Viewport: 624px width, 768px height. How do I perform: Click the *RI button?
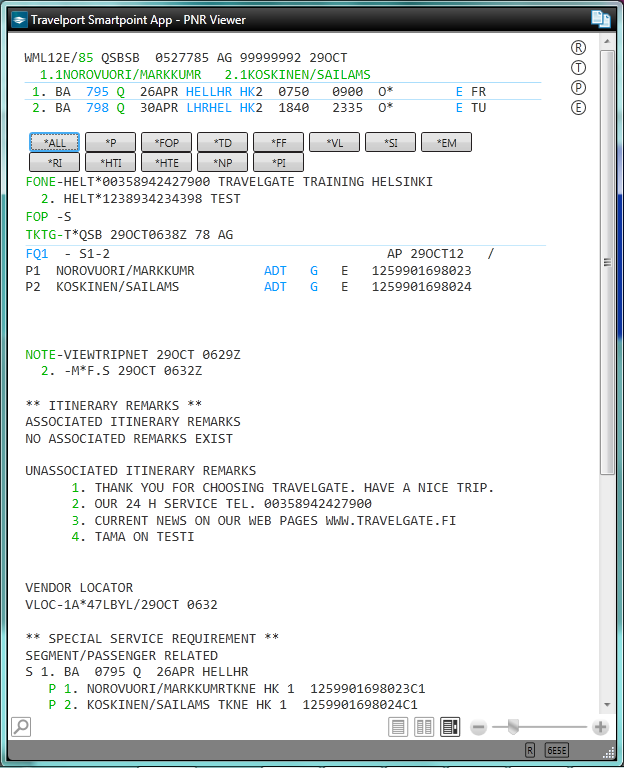pyautogui.click(x=54, y=163)
